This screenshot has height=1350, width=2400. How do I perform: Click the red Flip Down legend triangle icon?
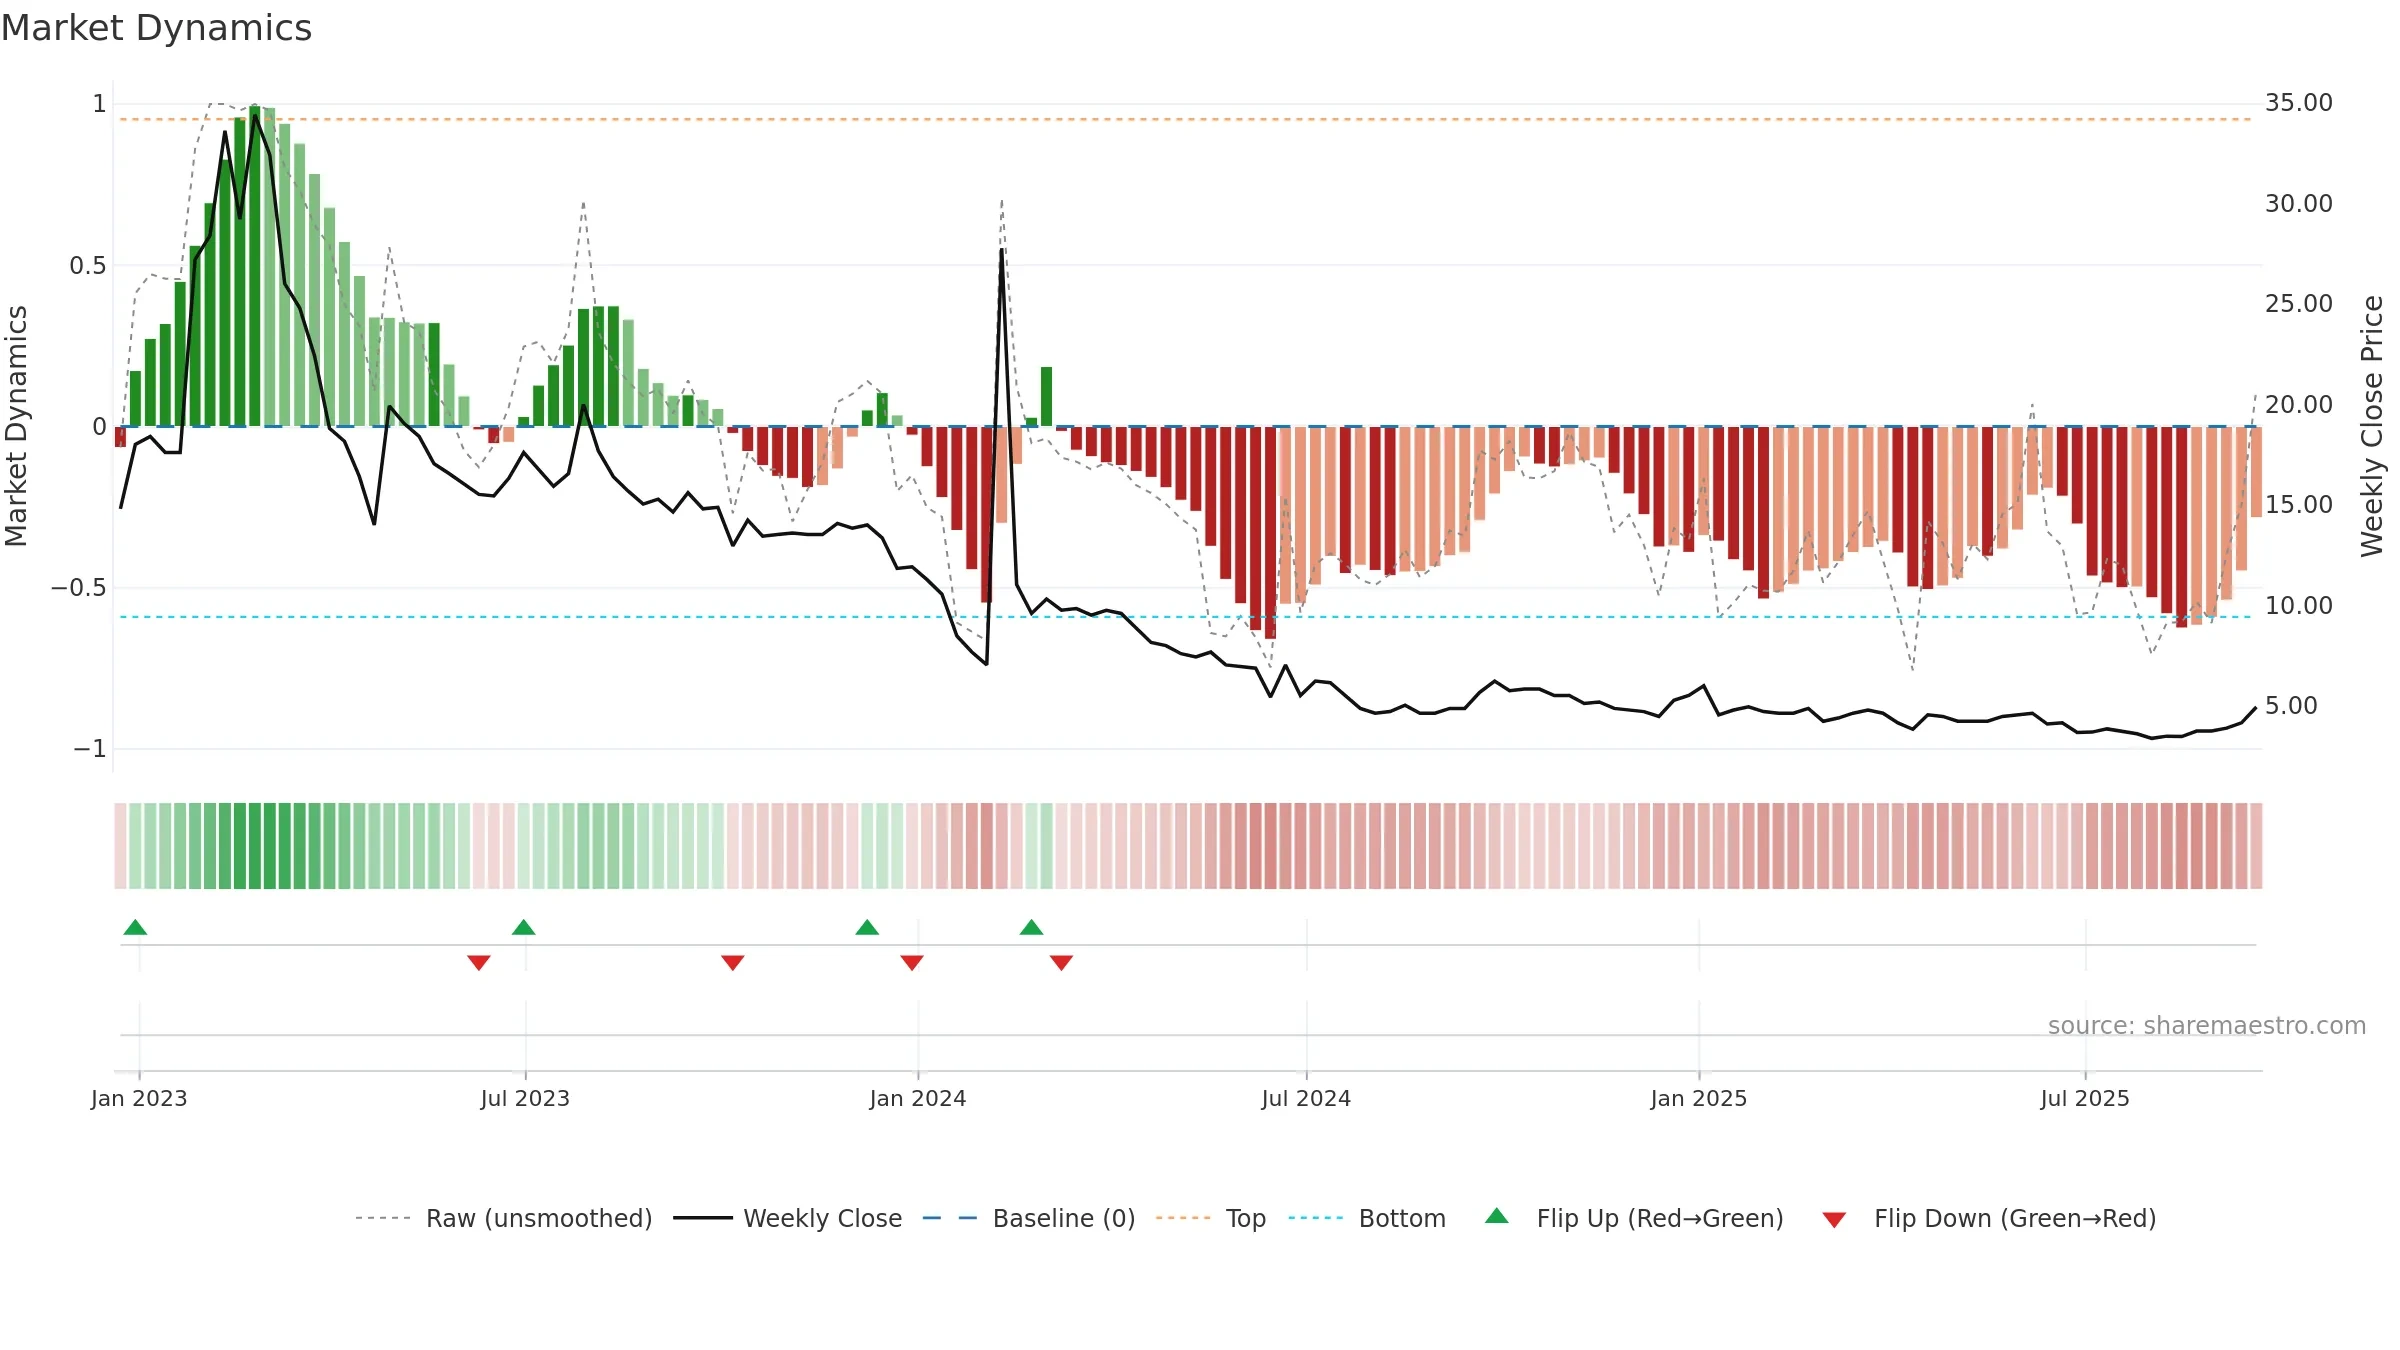click(x=1834, y=1220)
